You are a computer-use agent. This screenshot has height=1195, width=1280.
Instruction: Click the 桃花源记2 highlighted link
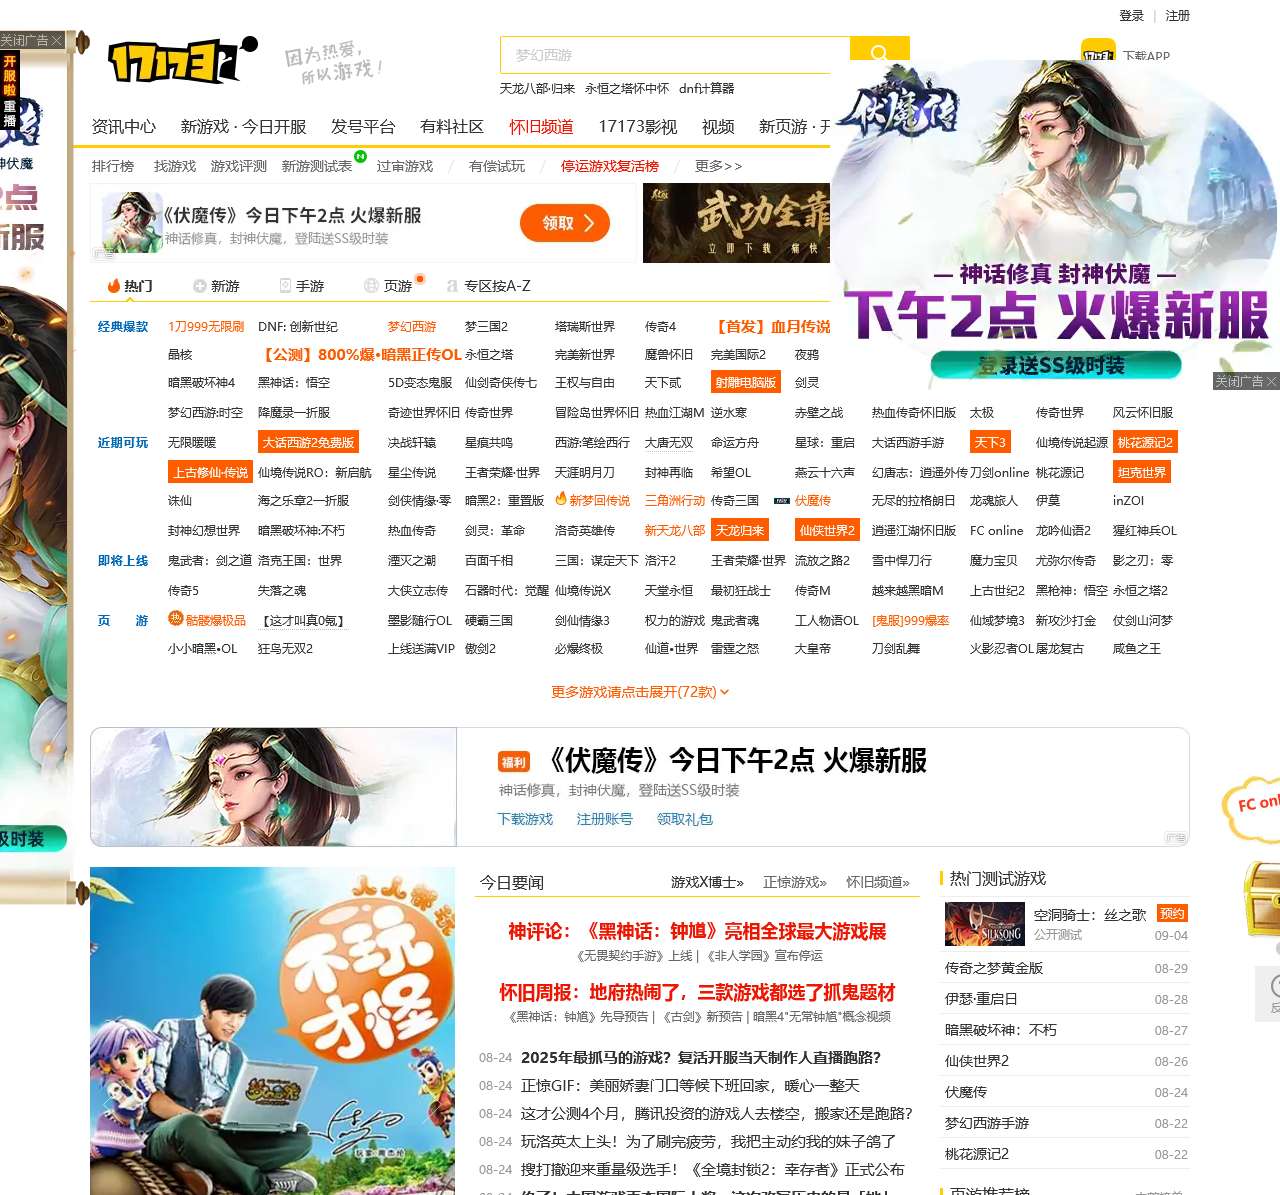1145,443
